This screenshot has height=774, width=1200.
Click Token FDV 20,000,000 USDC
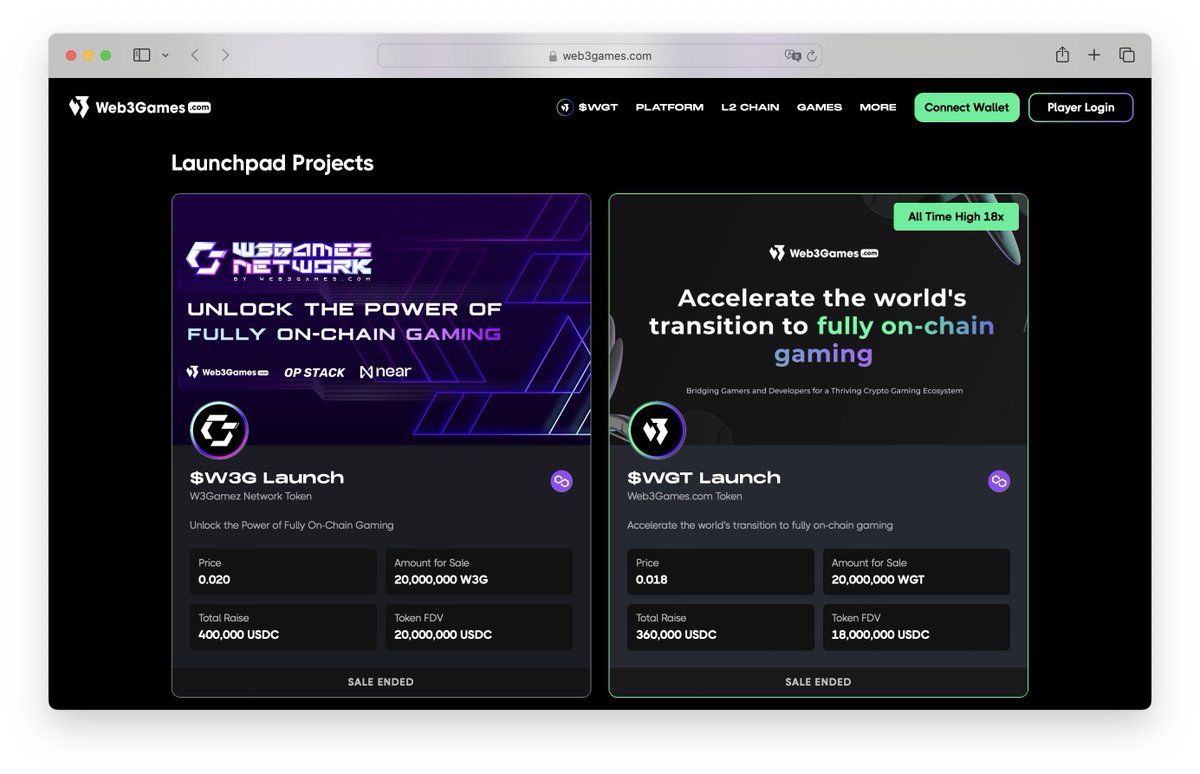coord(479,627)
